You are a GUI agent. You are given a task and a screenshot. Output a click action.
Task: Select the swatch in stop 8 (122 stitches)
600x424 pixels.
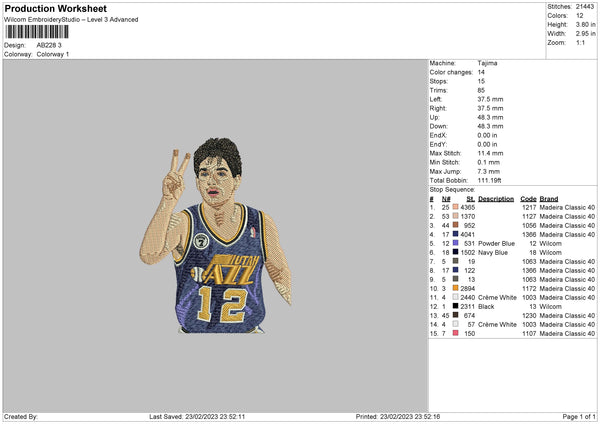click(x=455, y=270)
